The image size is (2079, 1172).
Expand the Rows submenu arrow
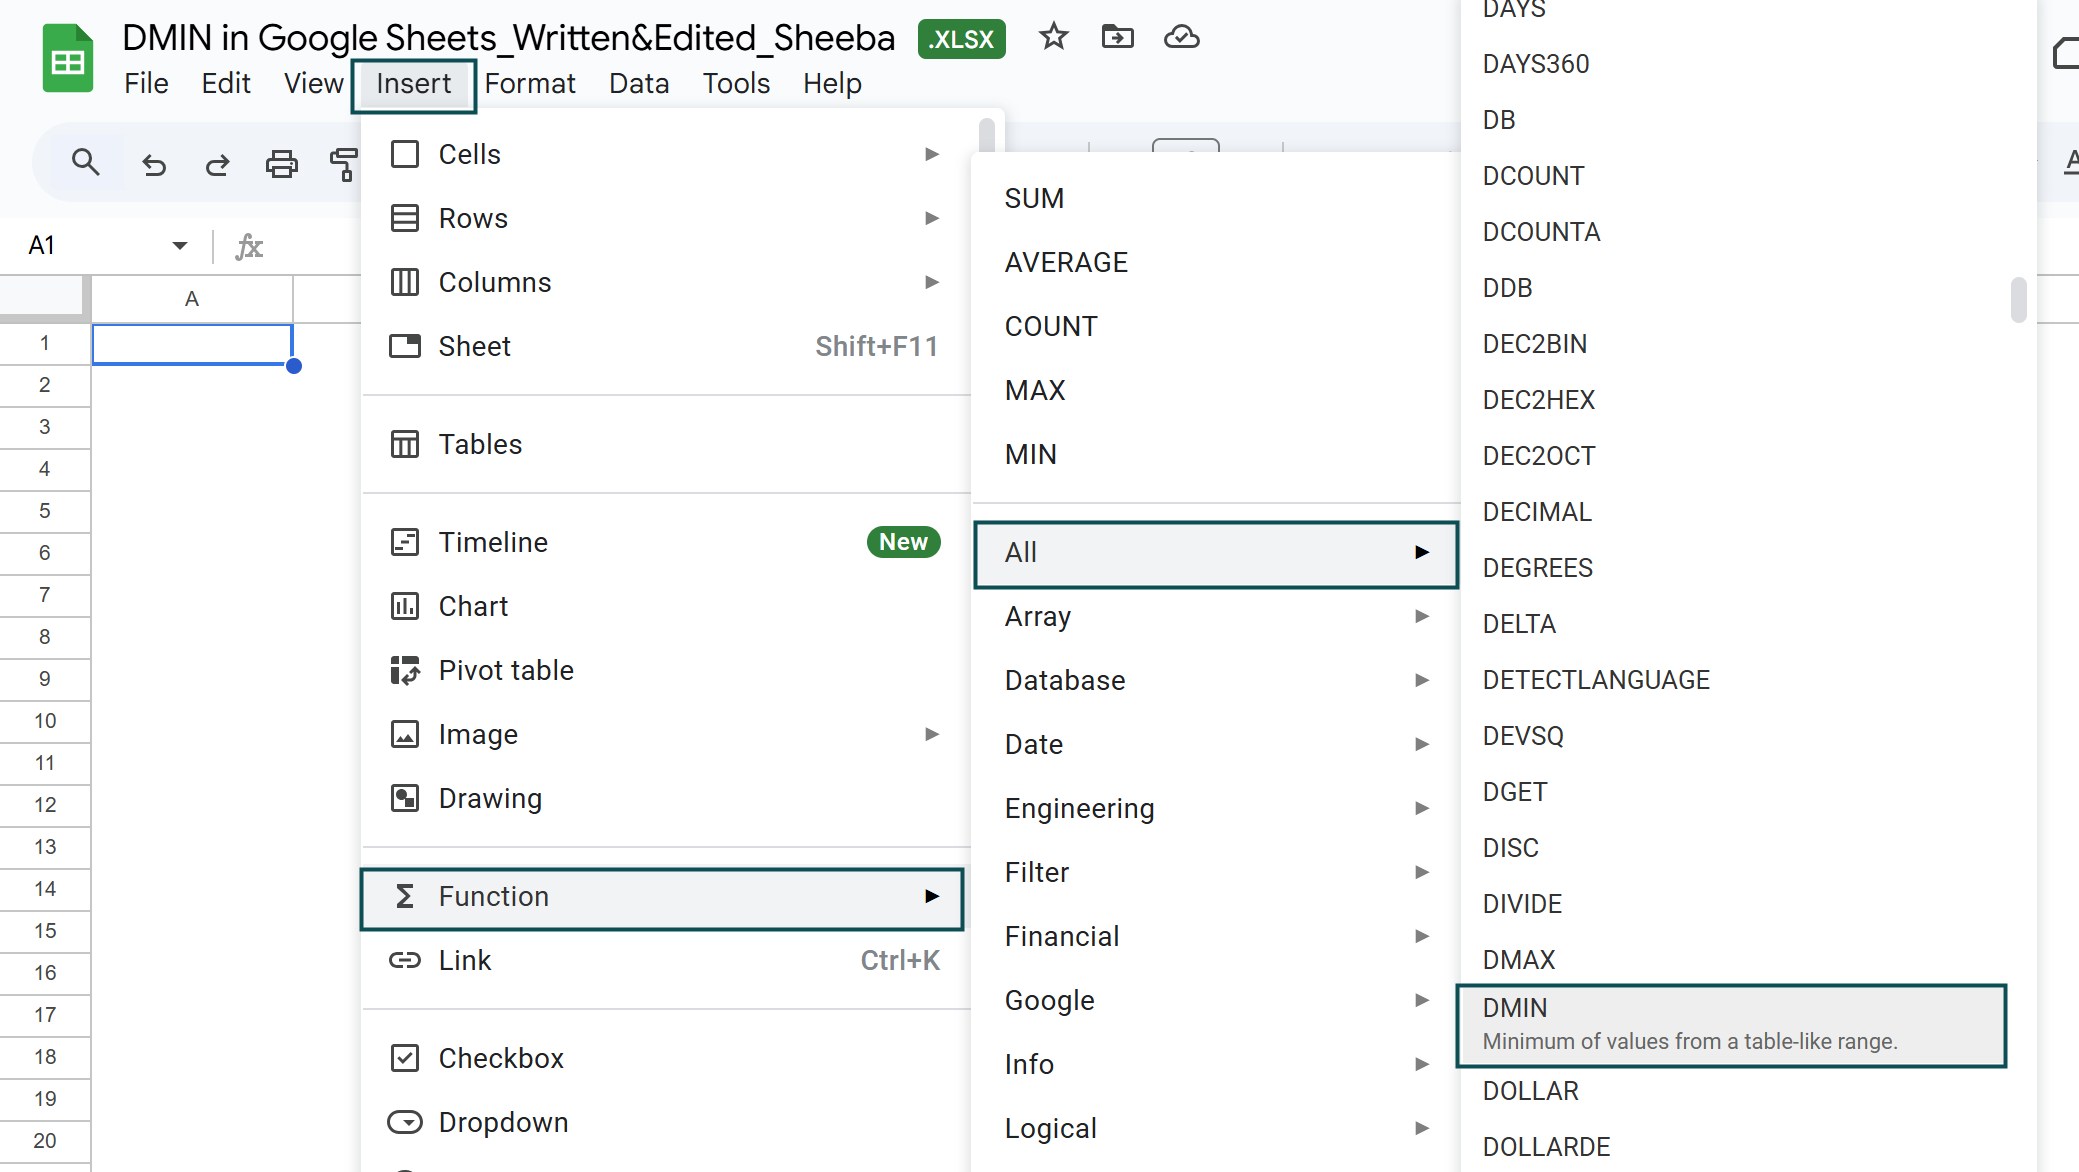click(932, 218)
